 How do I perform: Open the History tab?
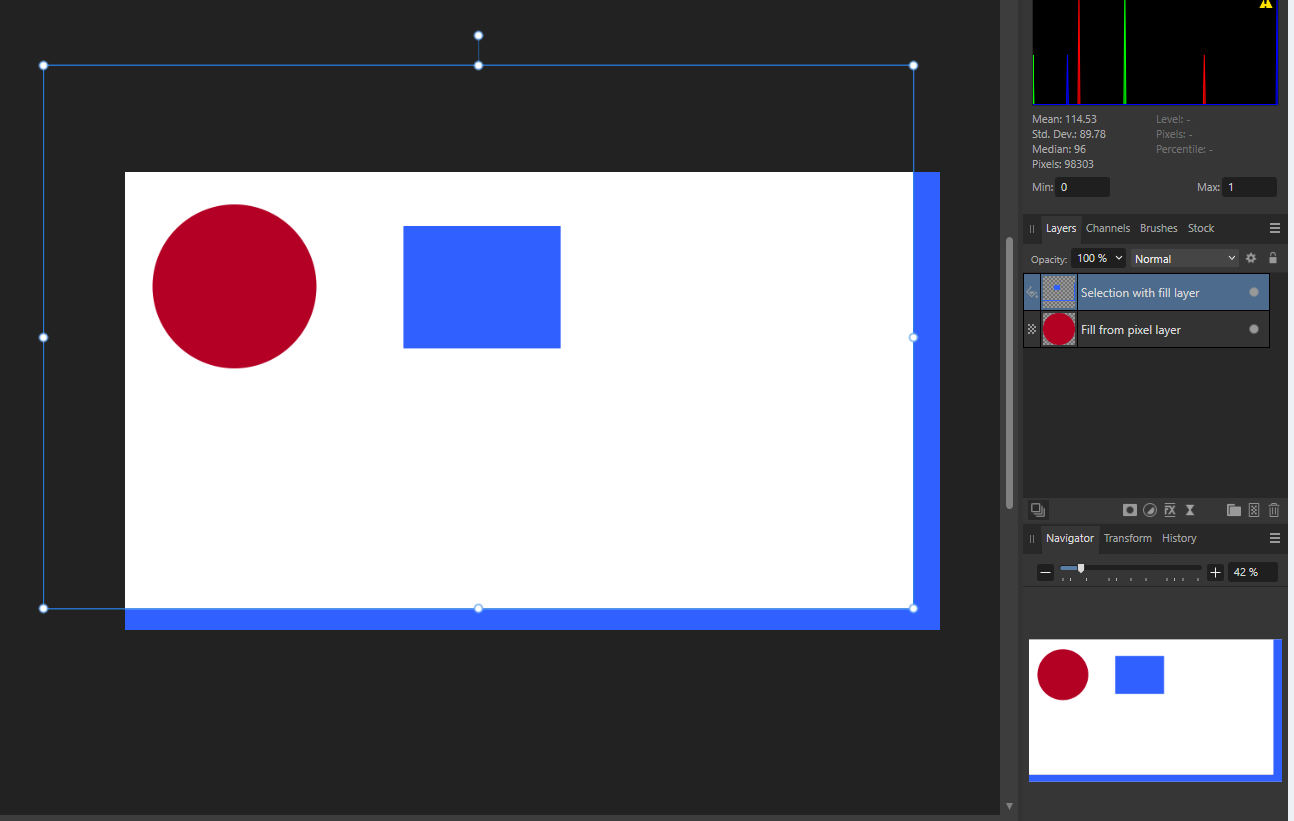pos(1179,538)
